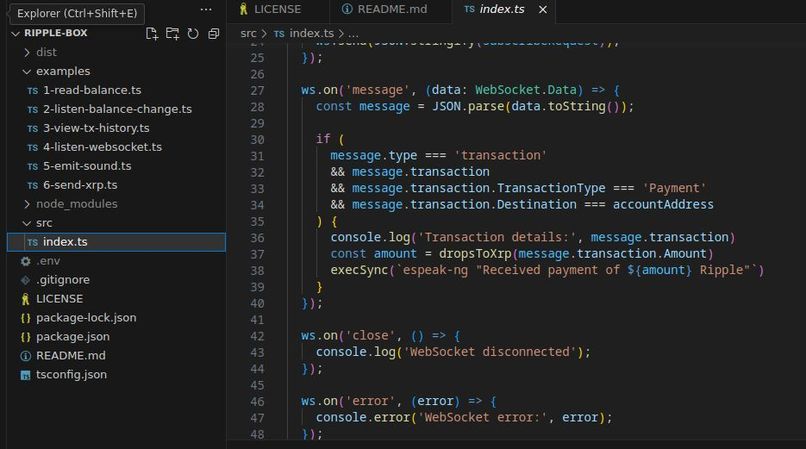The height and width of the screenshot is (449, 806).
Task: Close the index.ts editor tab
Action: (x=542, y=9)
